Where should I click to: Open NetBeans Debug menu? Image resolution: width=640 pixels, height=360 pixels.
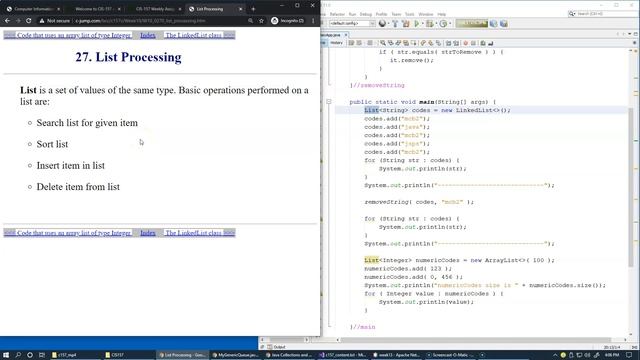pos(366,14)
